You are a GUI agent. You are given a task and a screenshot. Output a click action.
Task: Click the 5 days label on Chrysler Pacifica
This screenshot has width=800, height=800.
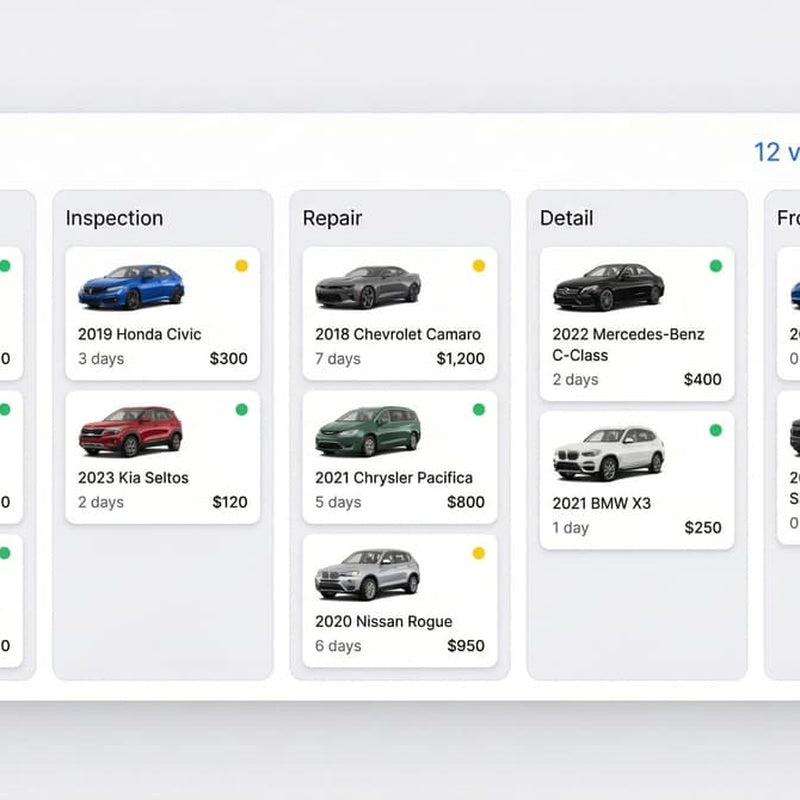tap(337, 502)
